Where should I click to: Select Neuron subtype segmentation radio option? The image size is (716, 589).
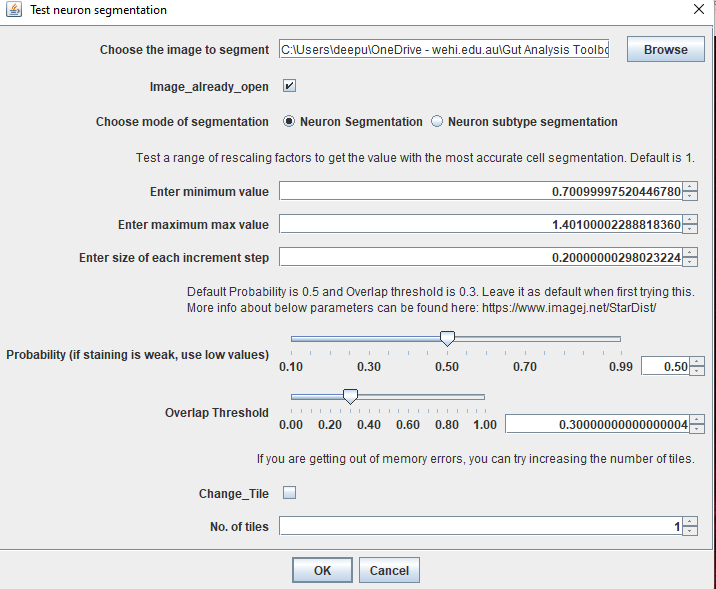[x=437, y=122]
